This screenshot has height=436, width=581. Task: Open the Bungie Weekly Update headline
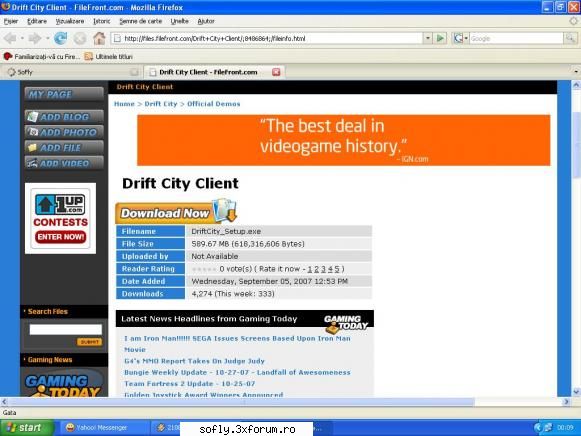pyautogui.click(x=237, y=372)
